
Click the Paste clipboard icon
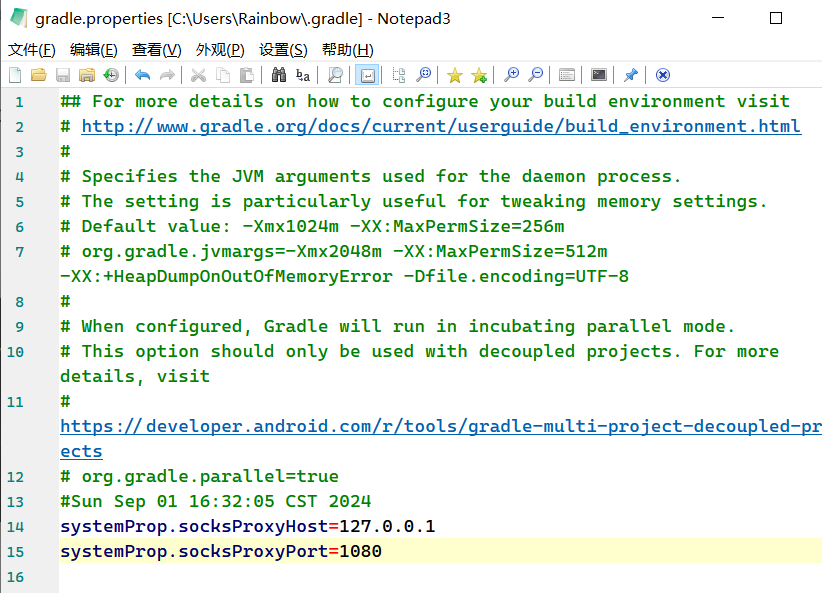point(246,75)
